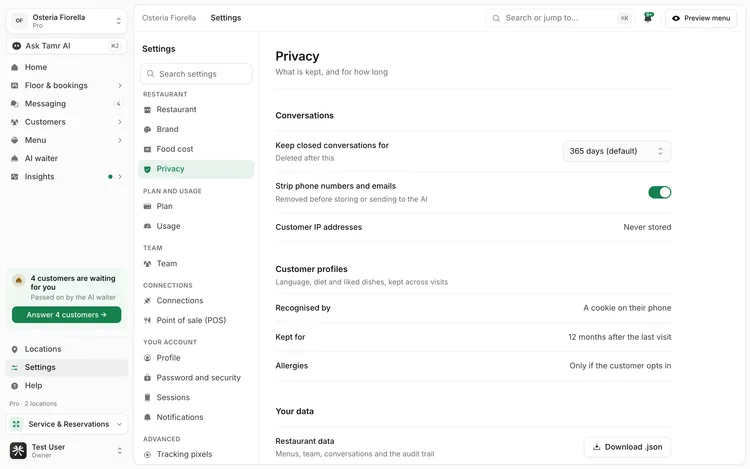Viewport: 750px width, 469px height.
Task: Click the Tracking pixels target icon
Action: [147, 454]
